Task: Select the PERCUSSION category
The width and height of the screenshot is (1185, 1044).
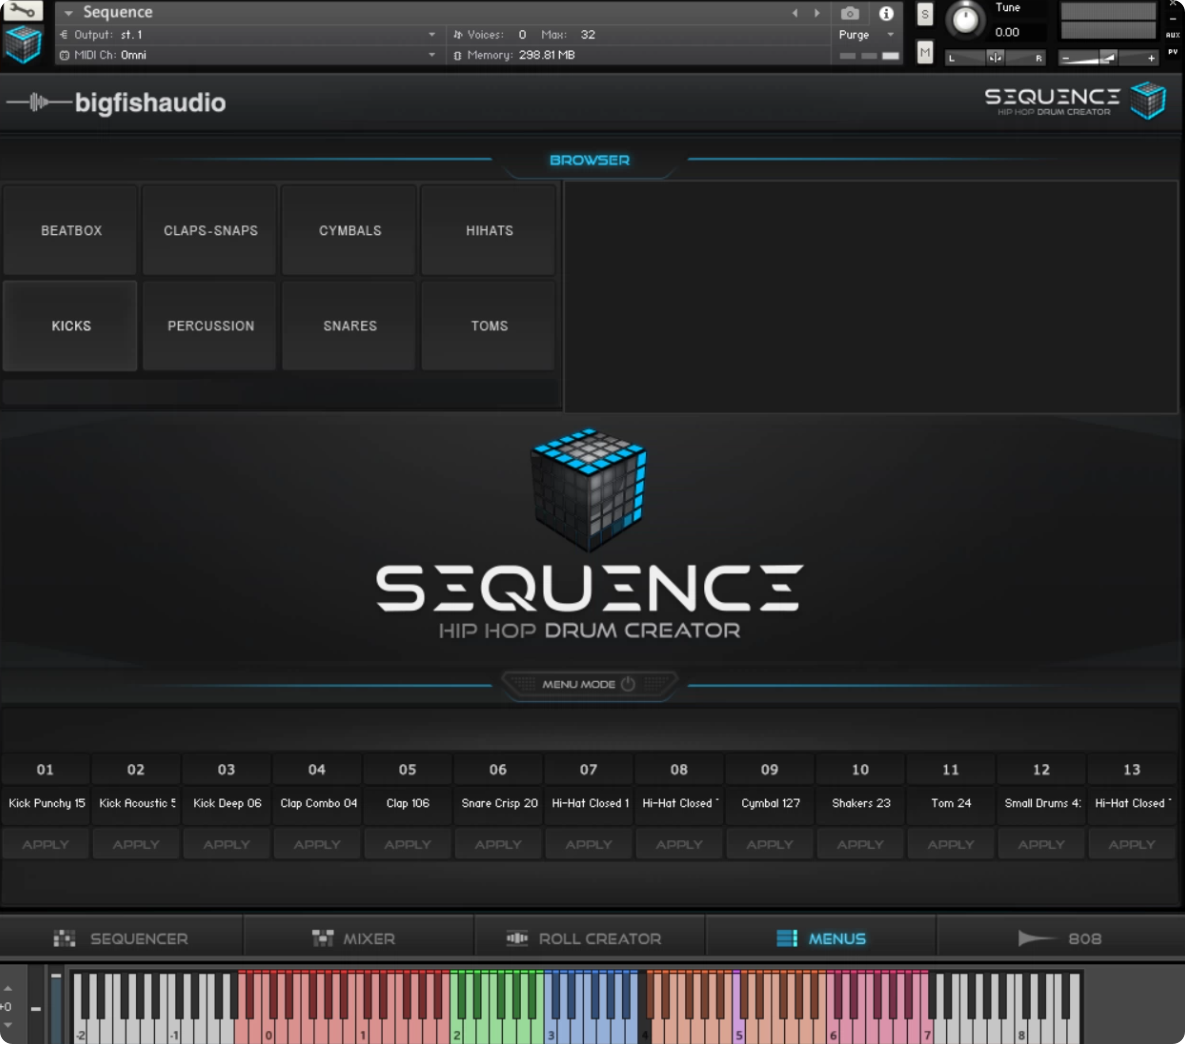Action: click(210, 326)
